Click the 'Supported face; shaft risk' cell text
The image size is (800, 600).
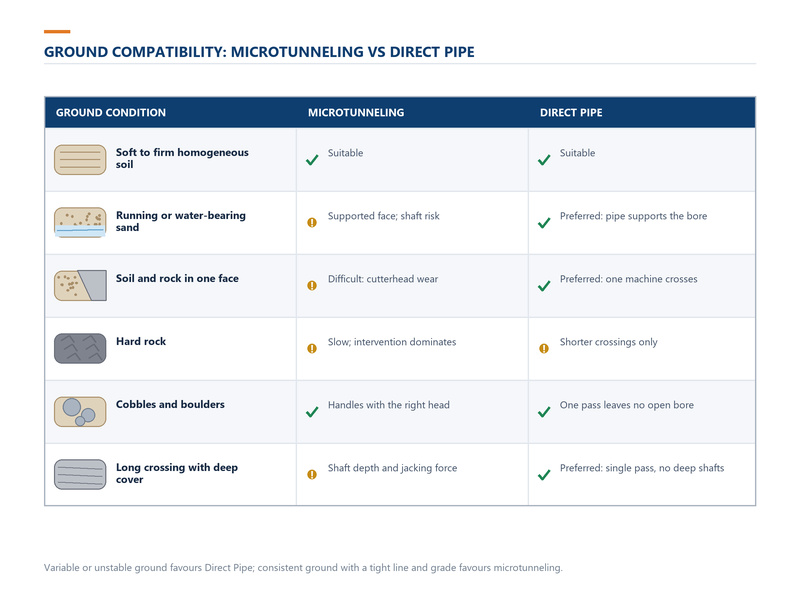click(384, 216)
